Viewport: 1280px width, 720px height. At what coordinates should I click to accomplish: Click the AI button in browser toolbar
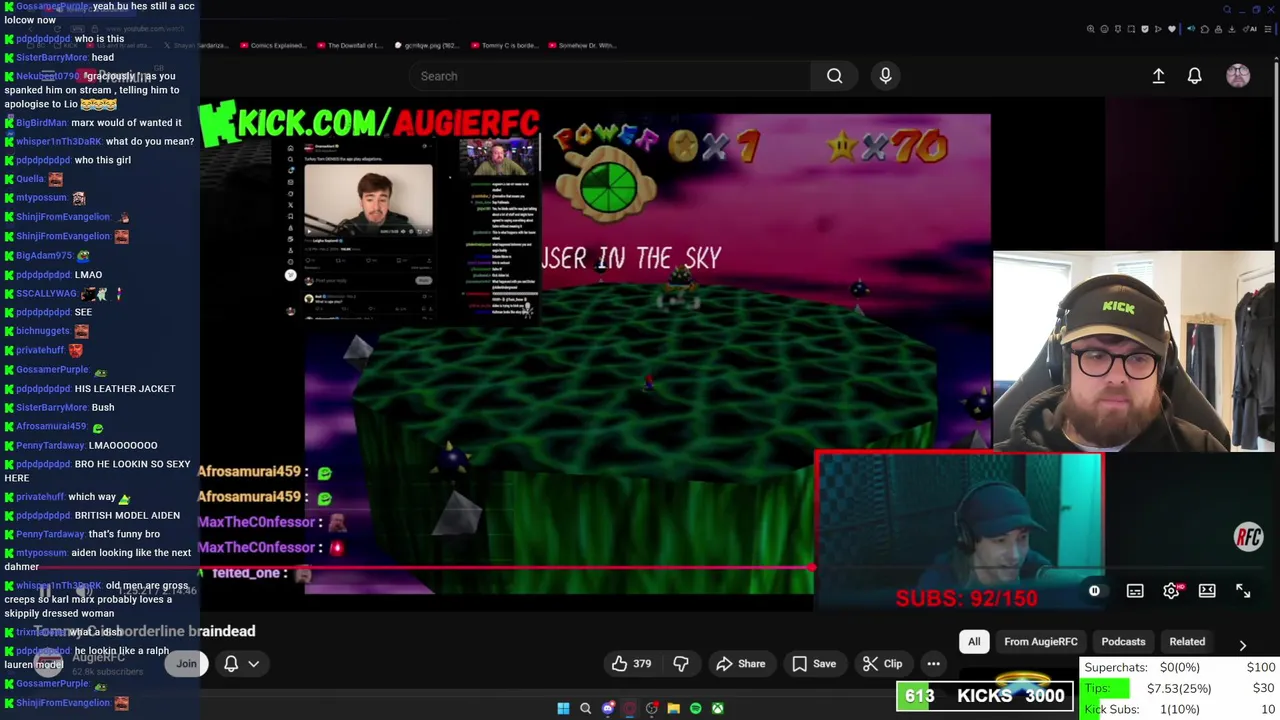(x=1249, y=29)
